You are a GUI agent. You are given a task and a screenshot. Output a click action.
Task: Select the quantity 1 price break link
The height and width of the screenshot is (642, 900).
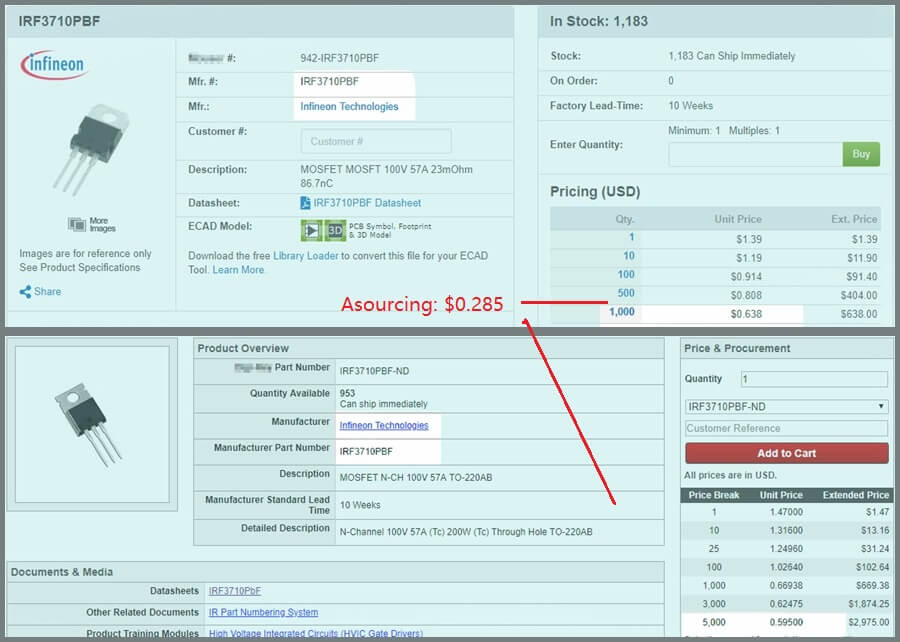(x=631, y=238)
